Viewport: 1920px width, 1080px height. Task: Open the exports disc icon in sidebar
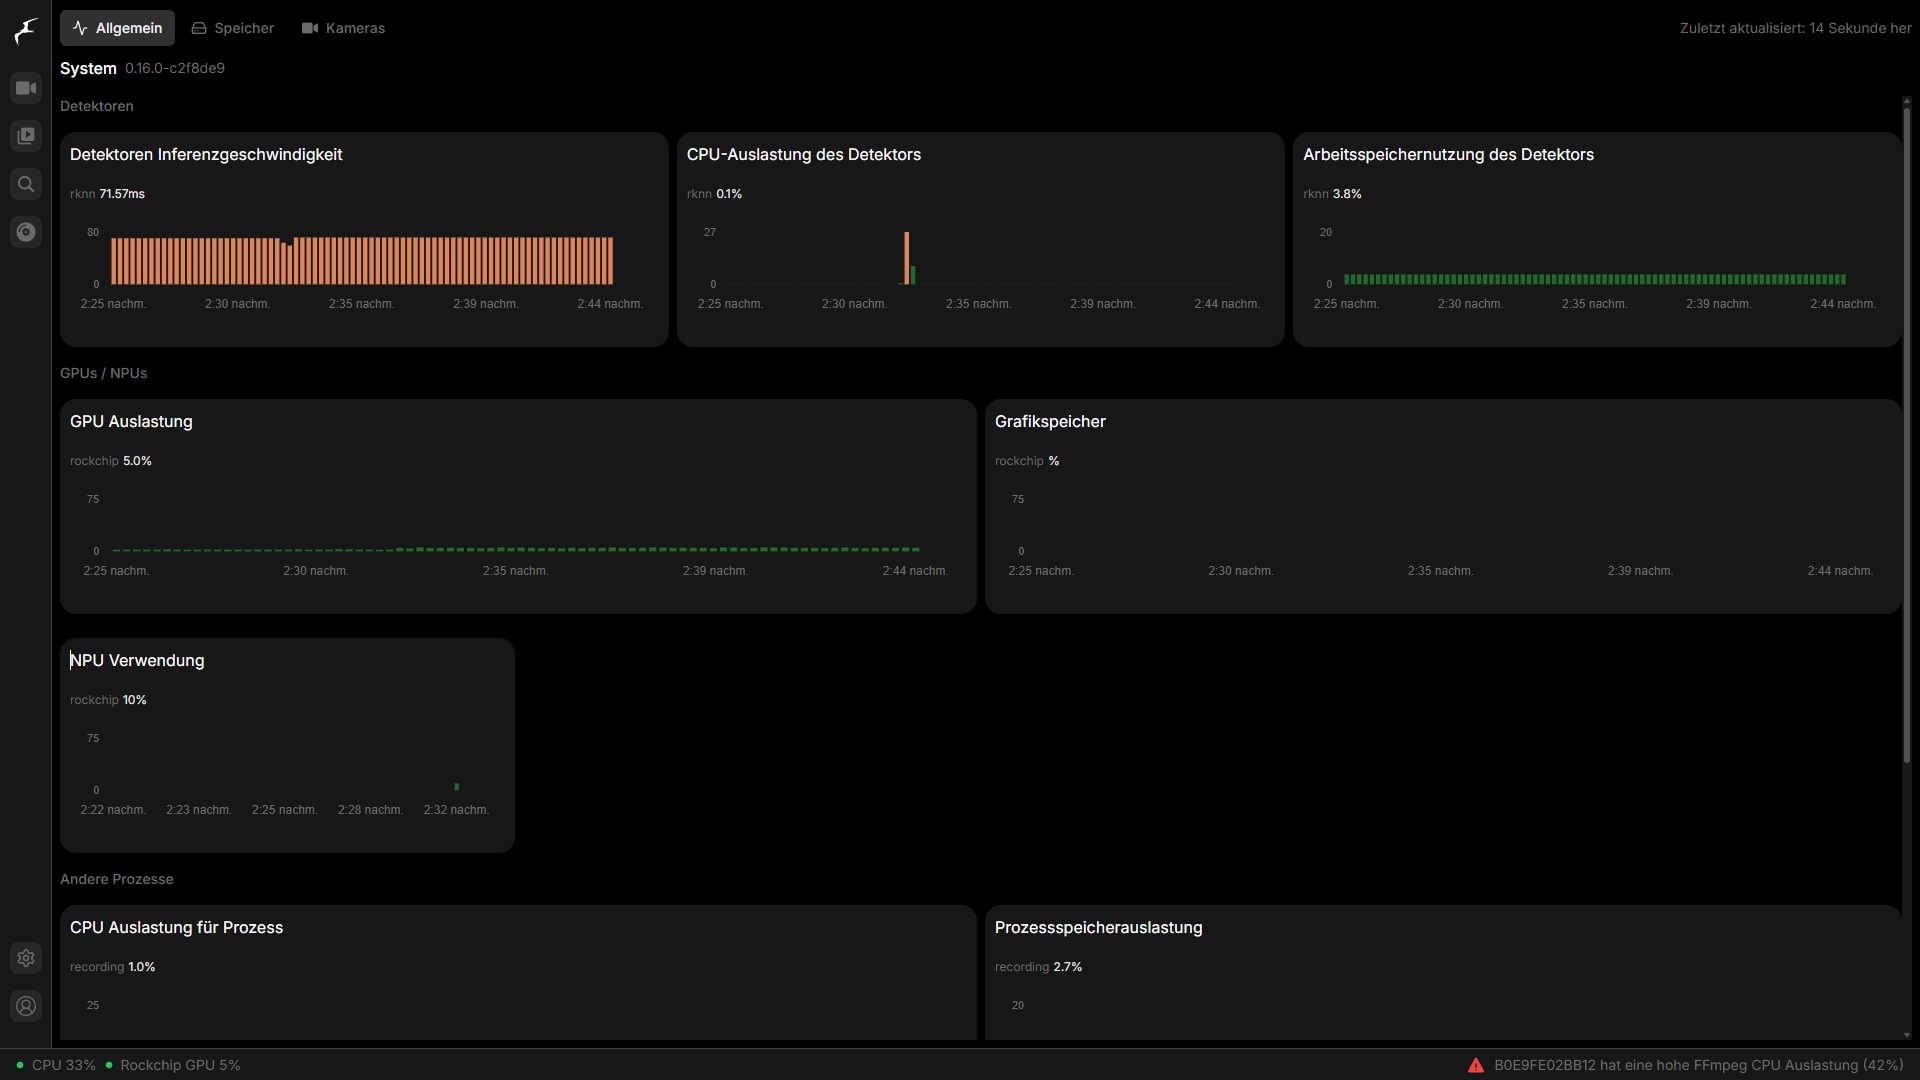point(26,232)
